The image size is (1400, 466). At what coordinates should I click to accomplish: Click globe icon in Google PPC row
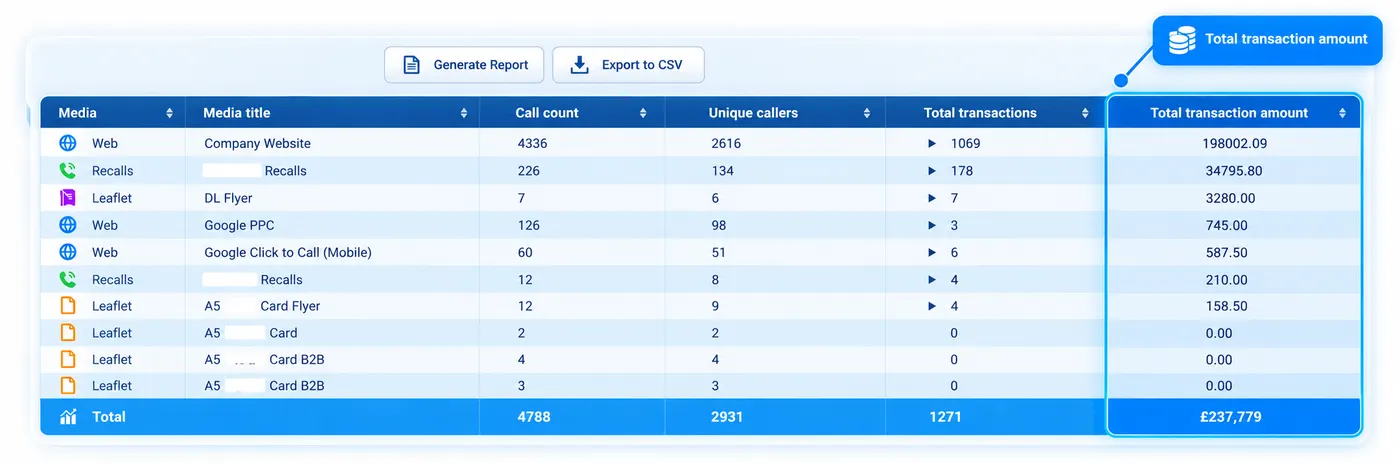click(68, 225)
